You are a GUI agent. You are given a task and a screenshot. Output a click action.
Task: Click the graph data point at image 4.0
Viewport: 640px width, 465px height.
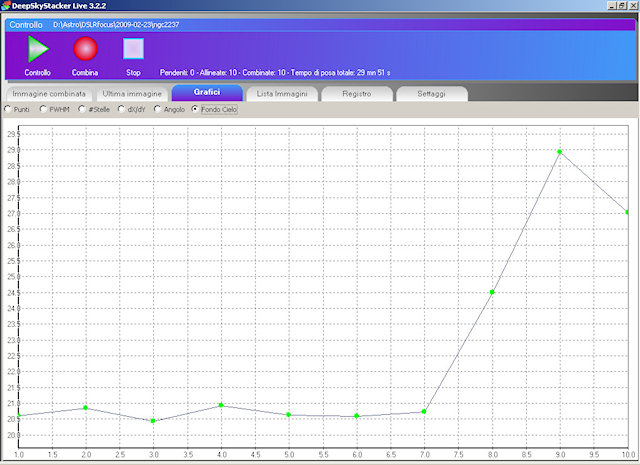pyautogui.click(x=221, y=405)
